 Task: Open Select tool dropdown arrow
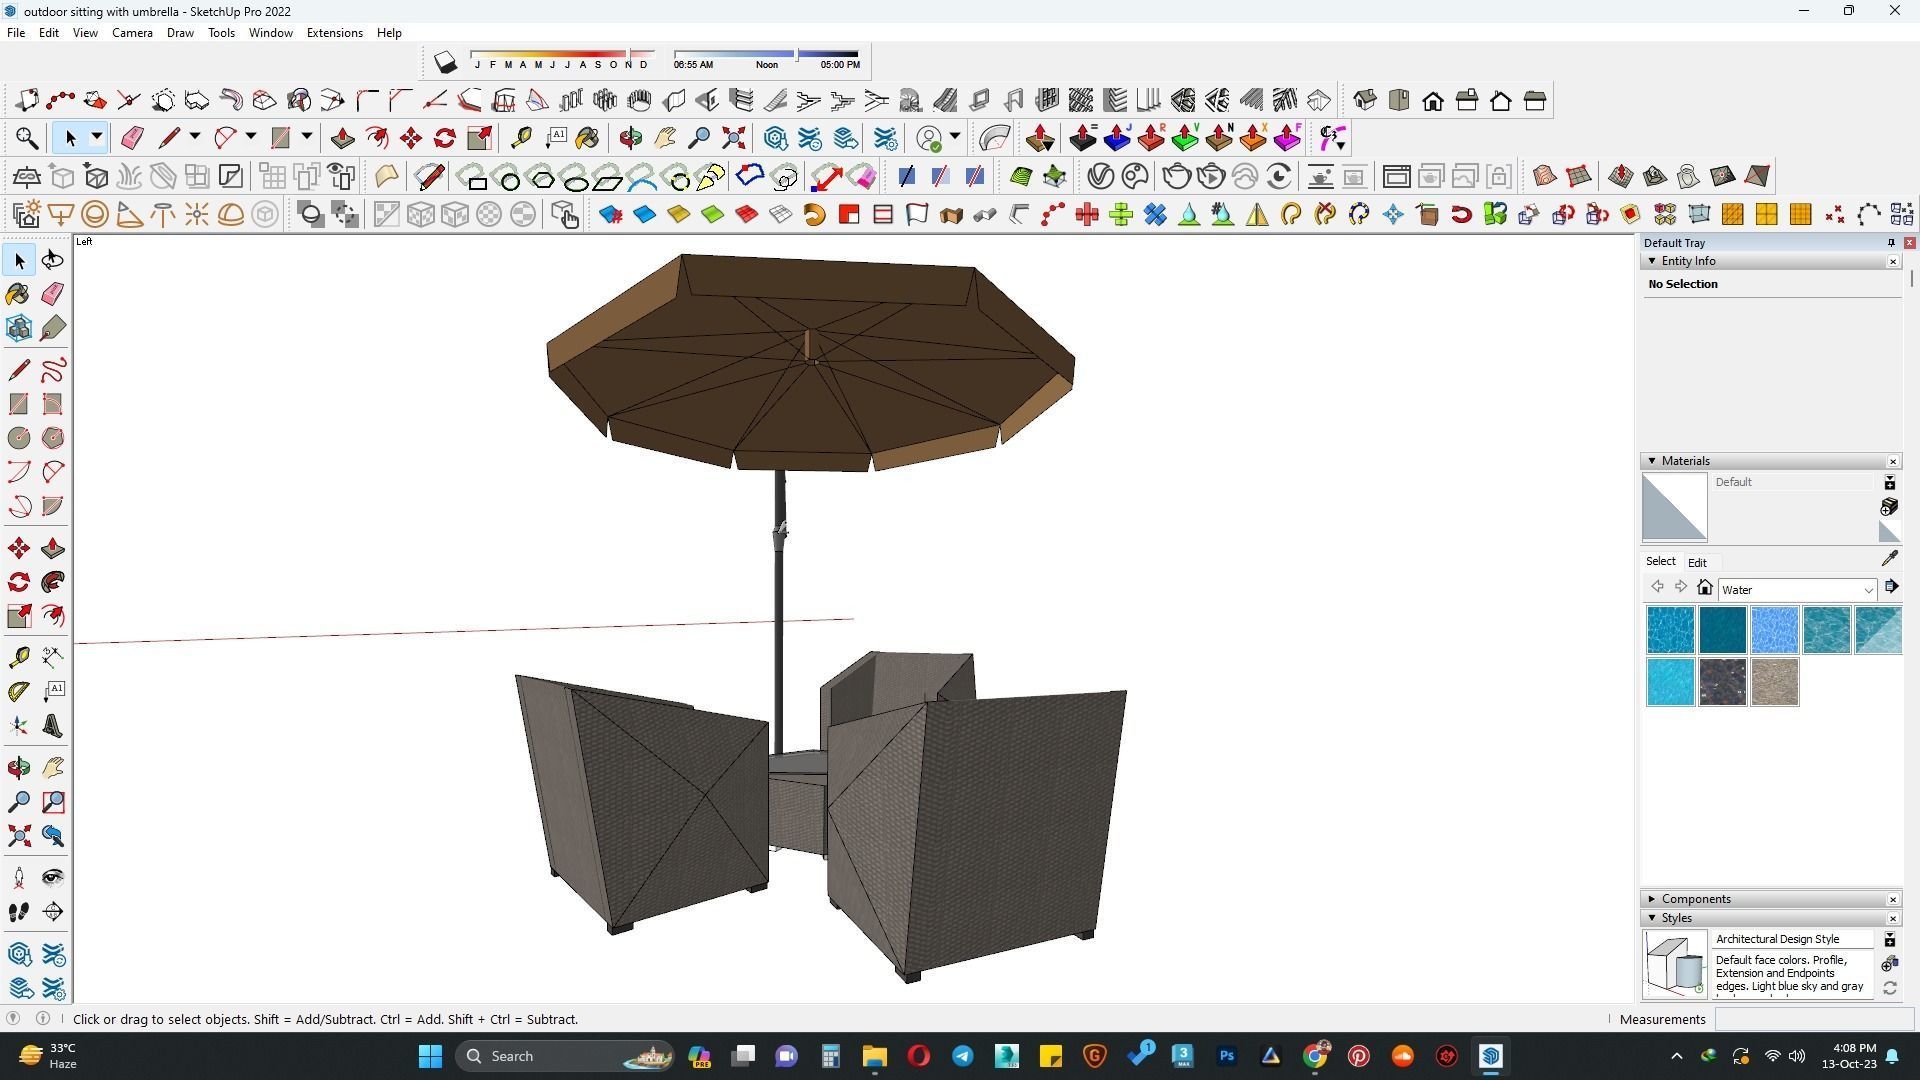click(97, 138)
